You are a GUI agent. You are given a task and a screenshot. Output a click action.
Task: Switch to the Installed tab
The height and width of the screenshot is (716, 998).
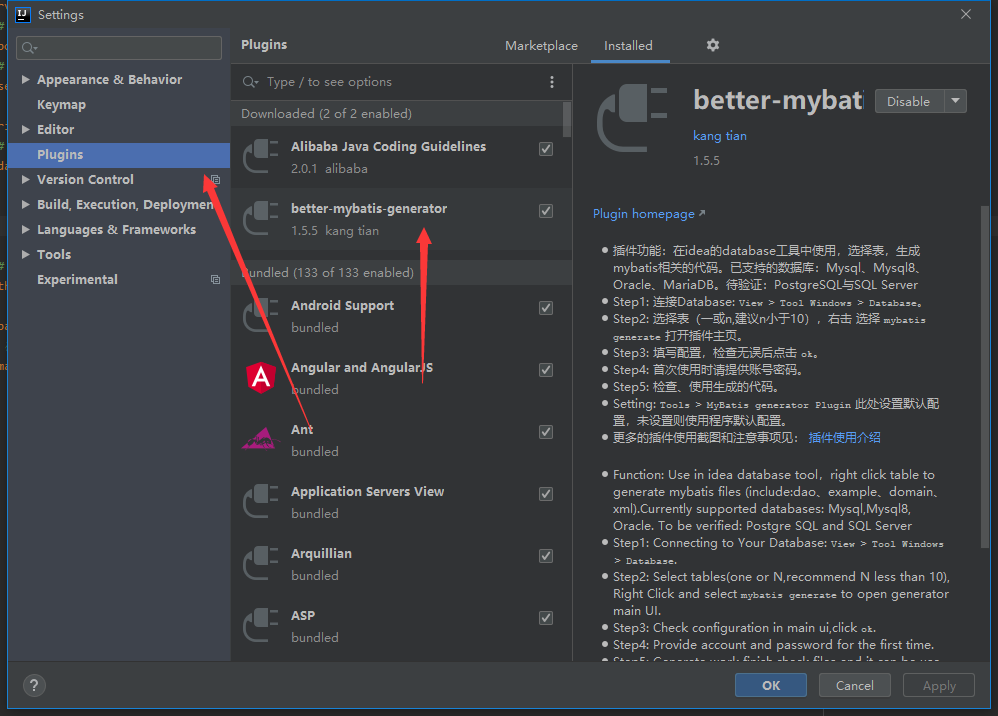[x=628, y=46]
